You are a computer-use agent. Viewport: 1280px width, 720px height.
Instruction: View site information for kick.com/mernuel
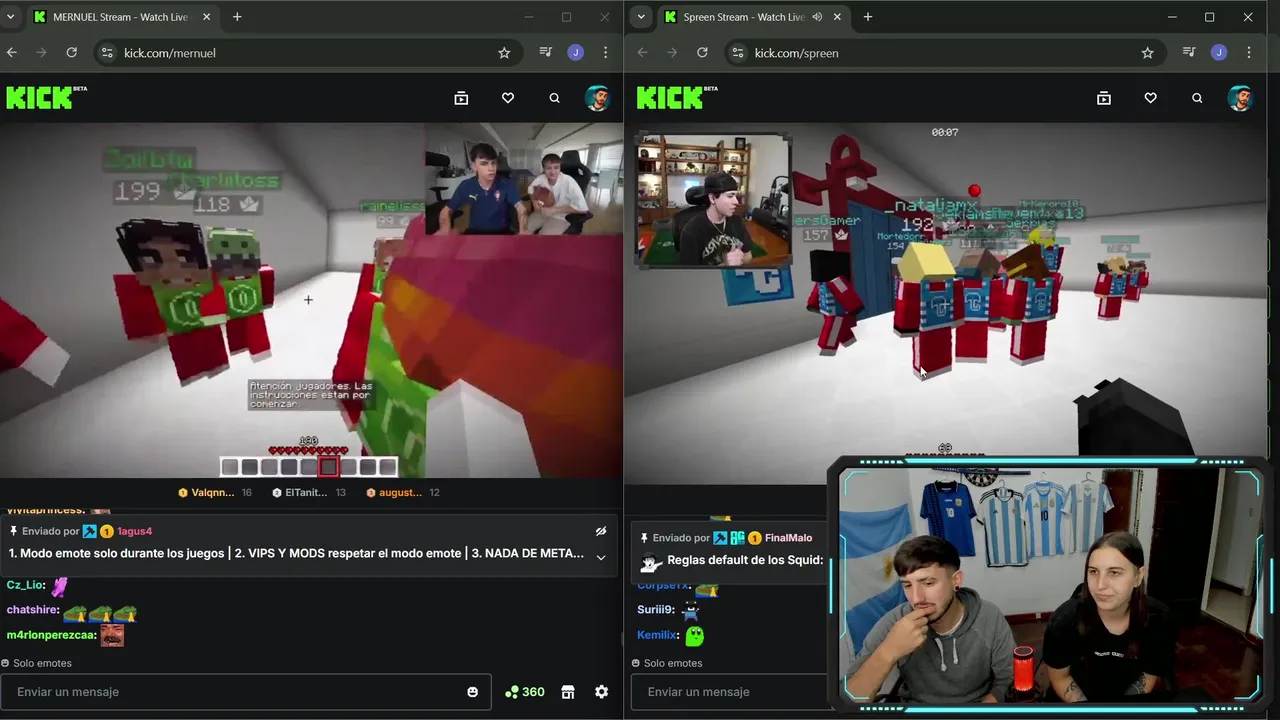click(108, 53)
